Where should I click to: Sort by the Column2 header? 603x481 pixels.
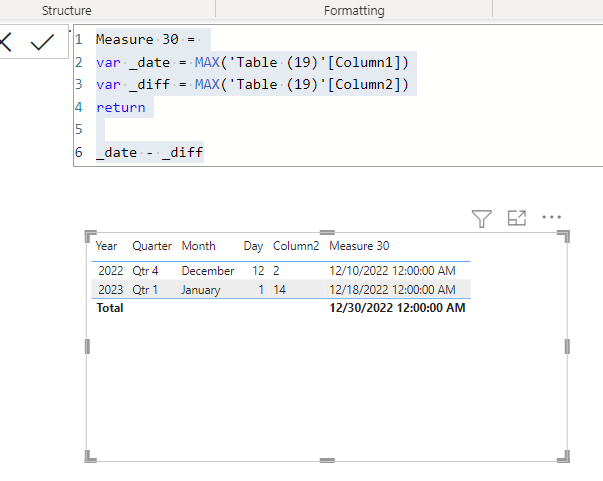tap(296, 246)
